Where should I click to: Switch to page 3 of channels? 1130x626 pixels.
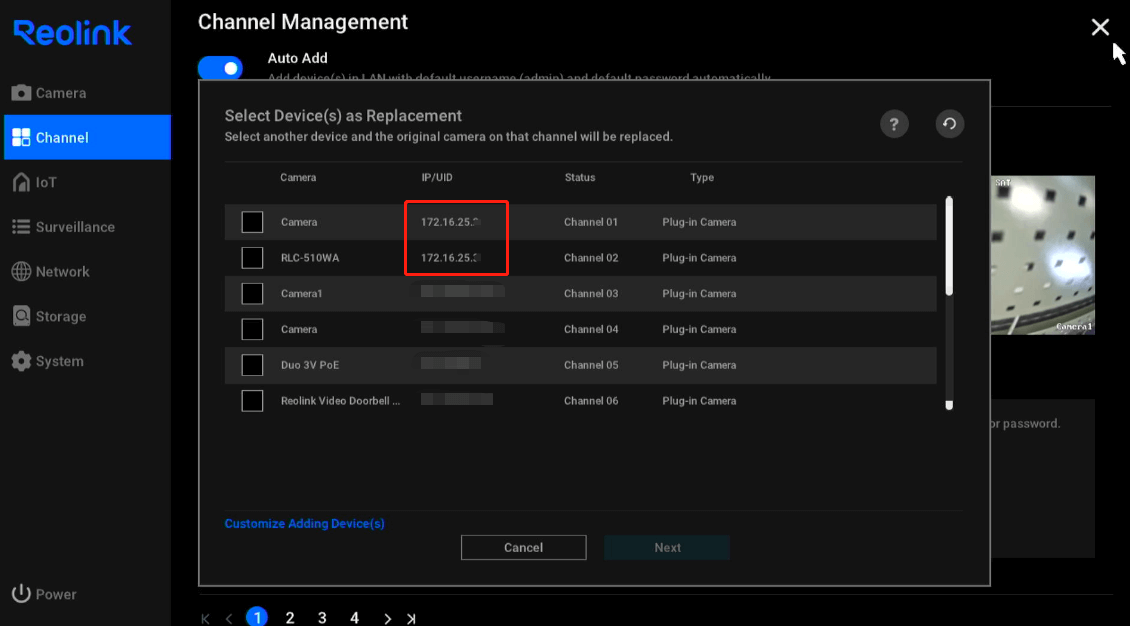pos(322,618)
